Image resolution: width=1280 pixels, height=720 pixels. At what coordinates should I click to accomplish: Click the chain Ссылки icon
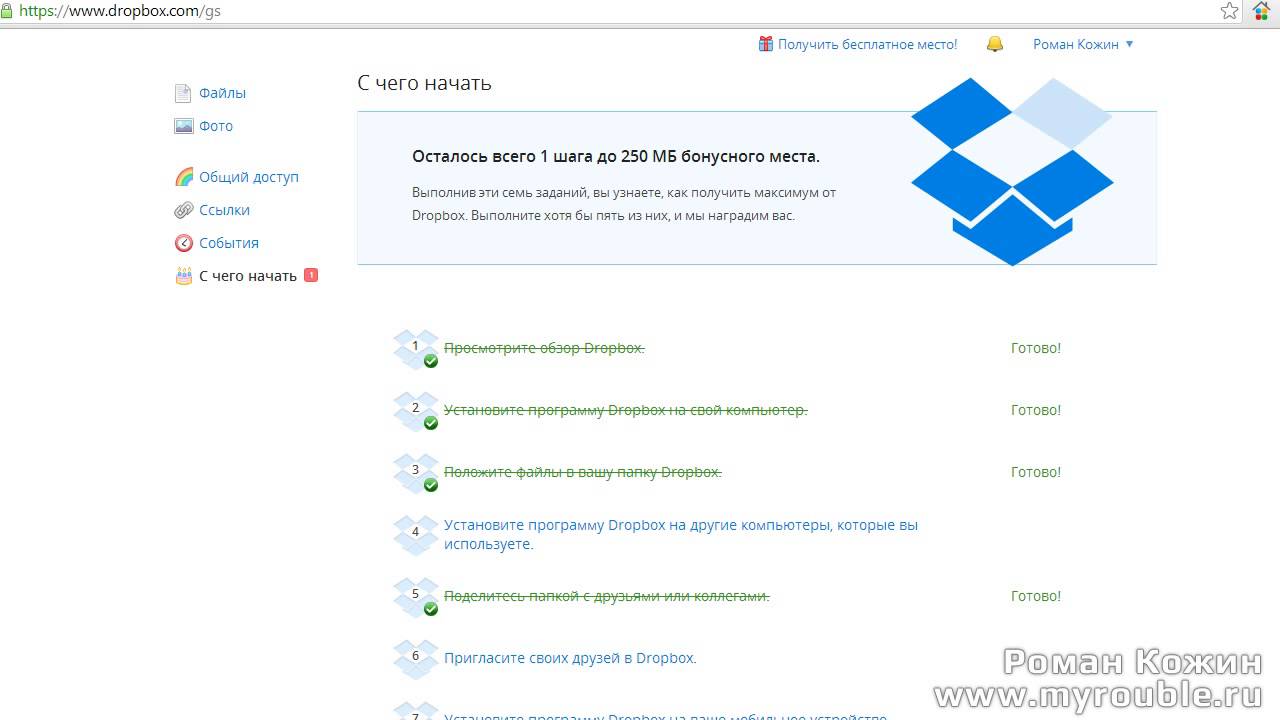pyautogui.click(x=184, y=210)
